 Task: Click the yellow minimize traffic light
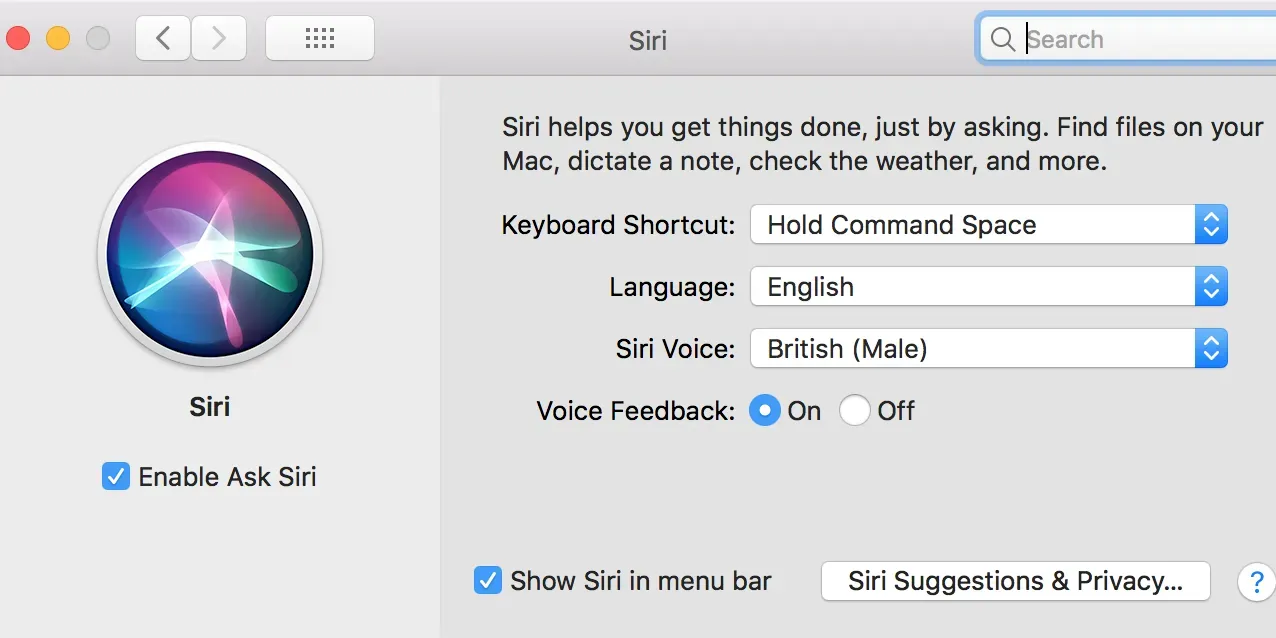click(x=58, y=38)
